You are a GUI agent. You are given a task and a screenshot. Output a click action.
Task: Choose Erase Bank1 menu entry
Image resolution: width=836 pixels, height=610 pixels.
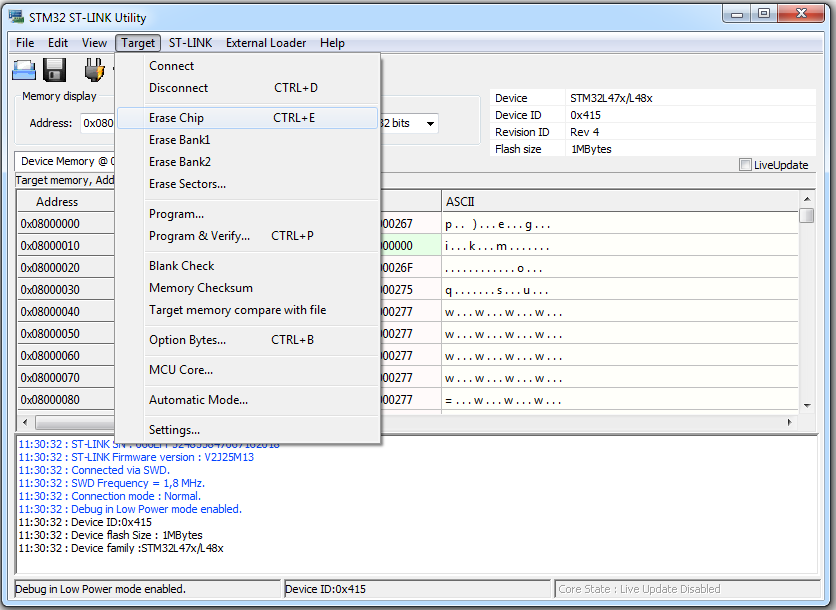[x=247, y=140]
